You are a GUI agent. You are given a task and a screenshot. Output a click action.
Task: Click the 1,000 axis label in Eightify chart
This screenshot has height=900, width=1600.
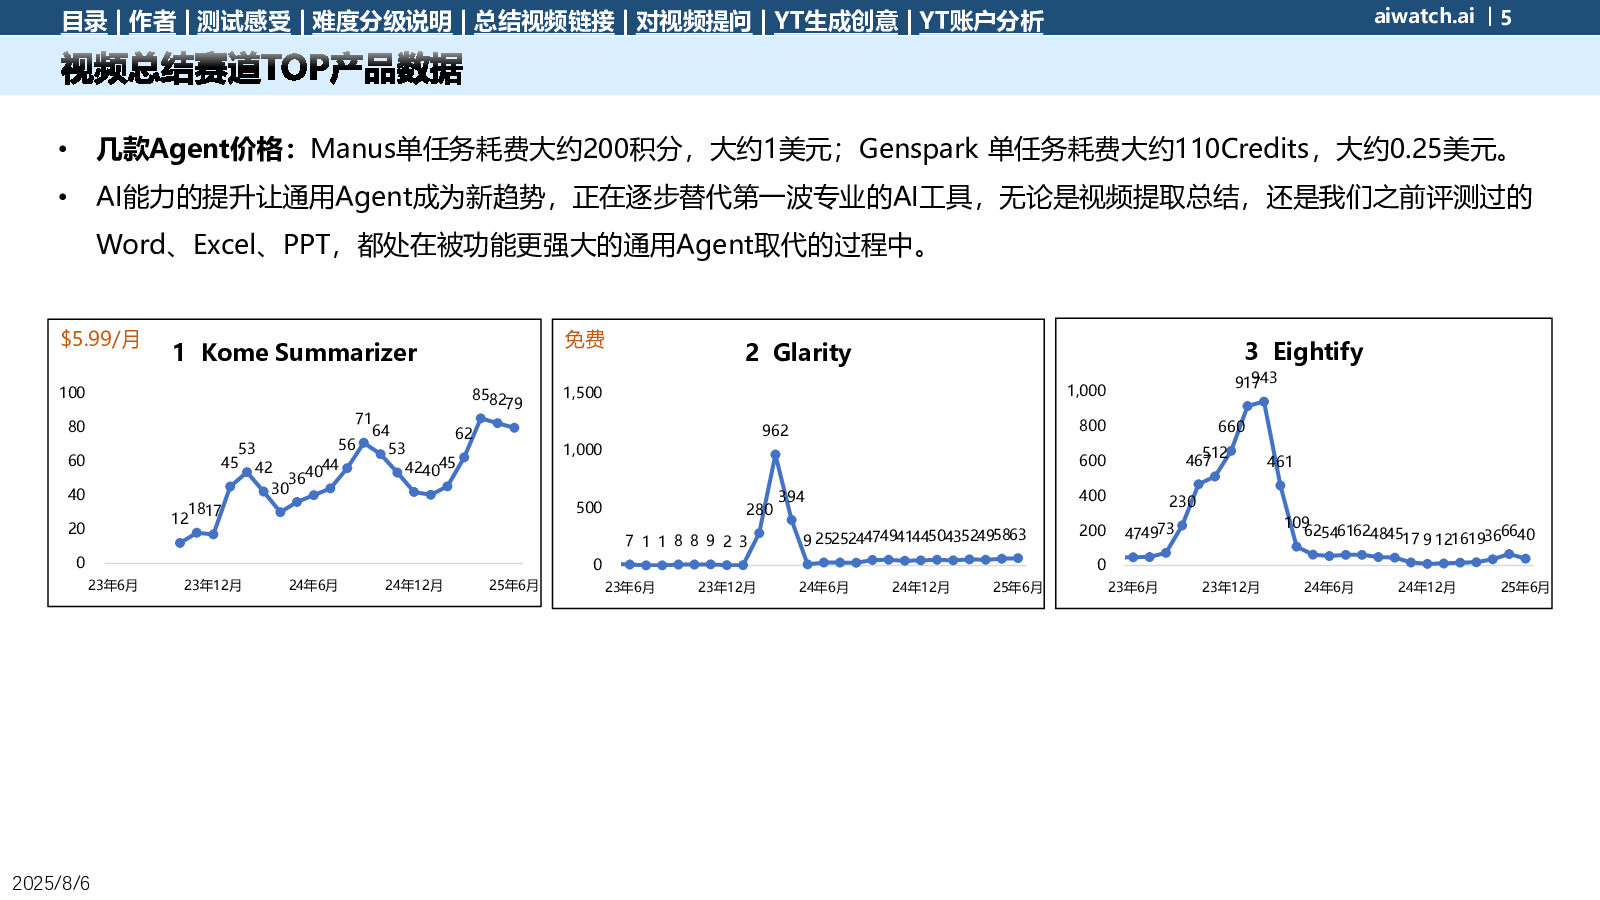pyautogui.click(x=1086, y=390)
